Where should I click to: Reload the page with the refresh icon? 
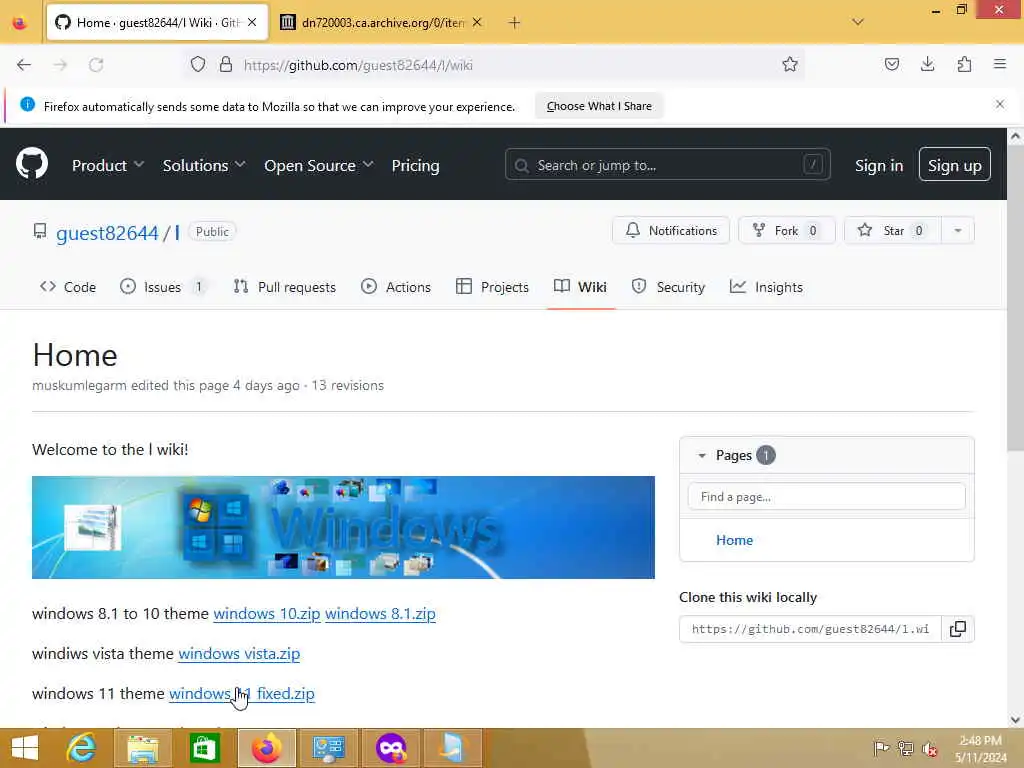pyautogui.click(x=96, y=65)
